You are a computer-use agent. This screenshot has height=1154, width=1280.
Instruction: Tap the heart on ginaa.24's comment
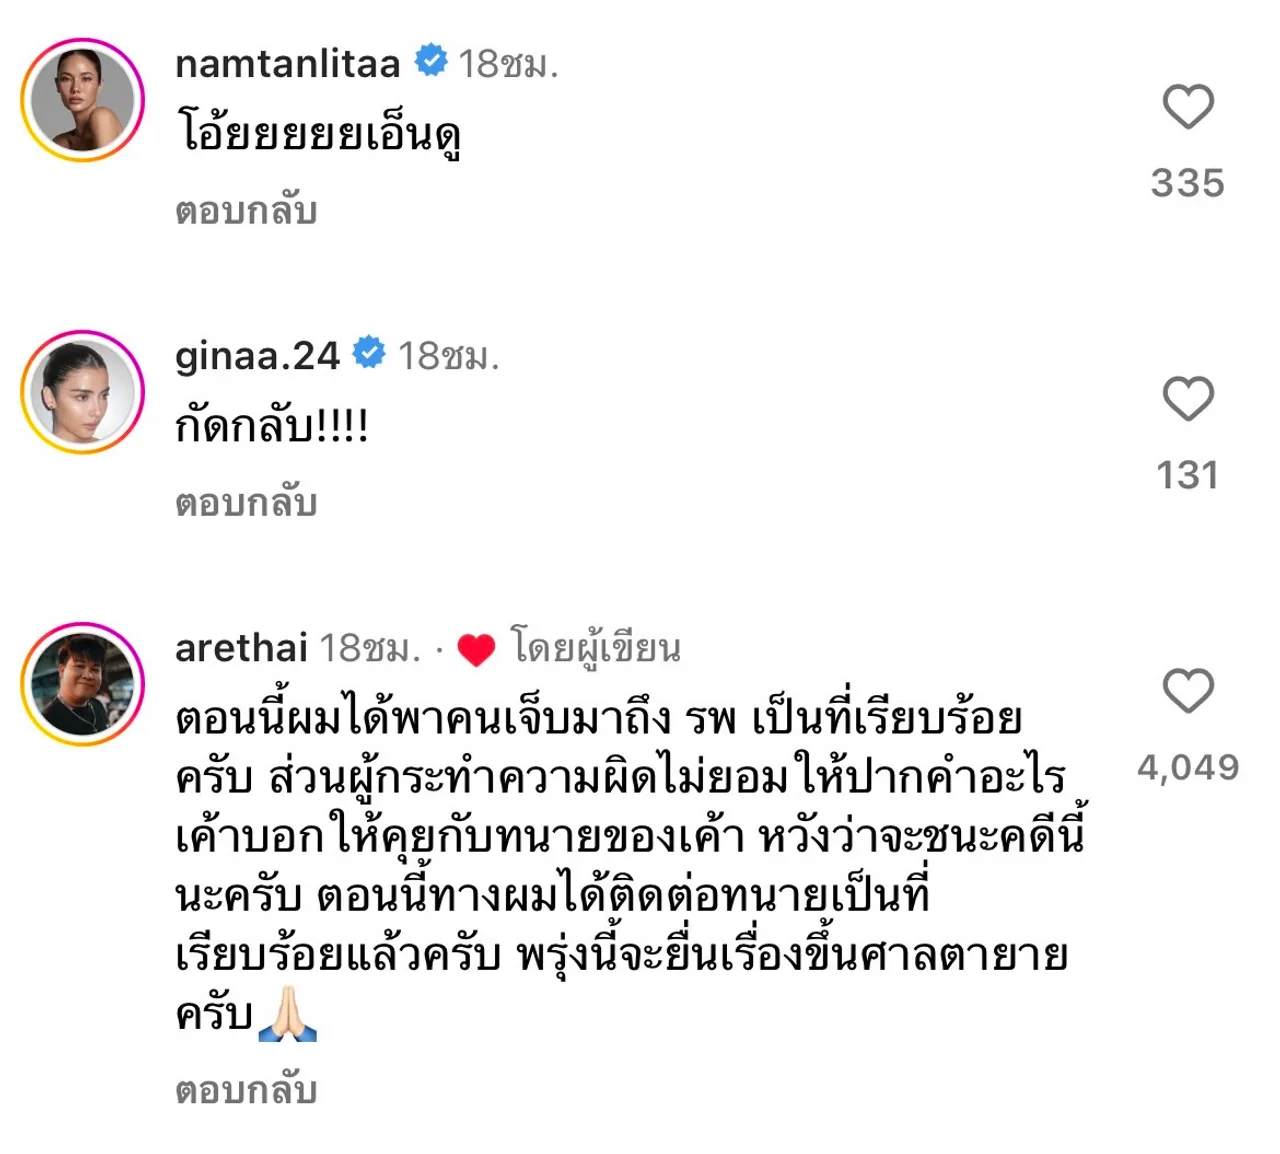(1188, 399)
